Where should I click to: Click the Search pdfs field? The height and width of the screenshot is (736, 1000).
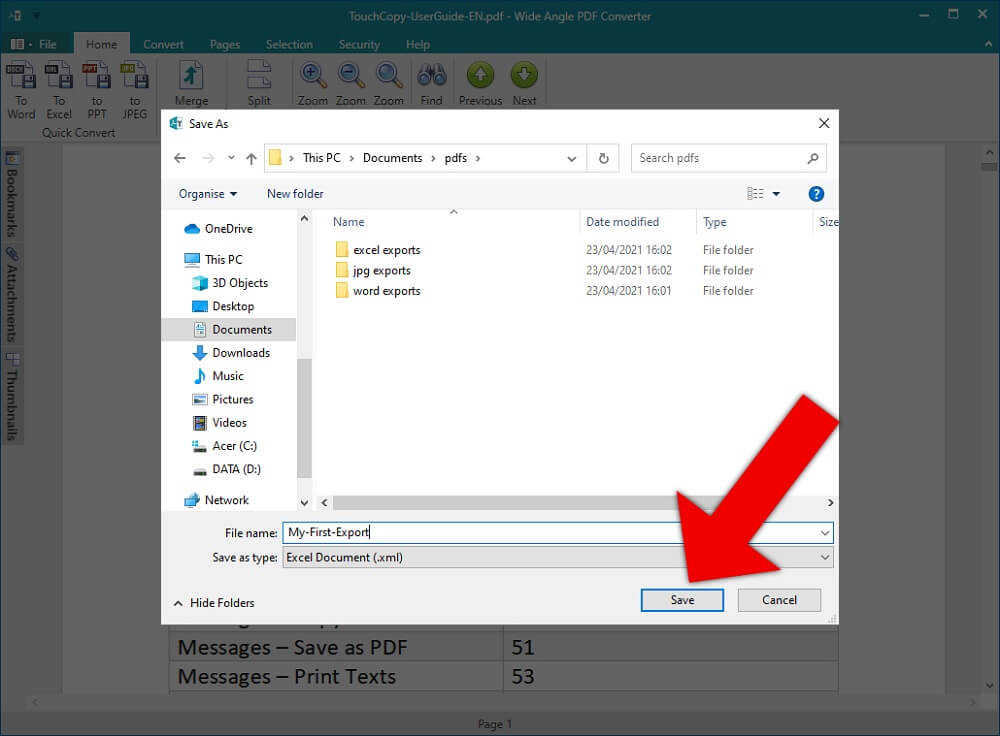720,158
